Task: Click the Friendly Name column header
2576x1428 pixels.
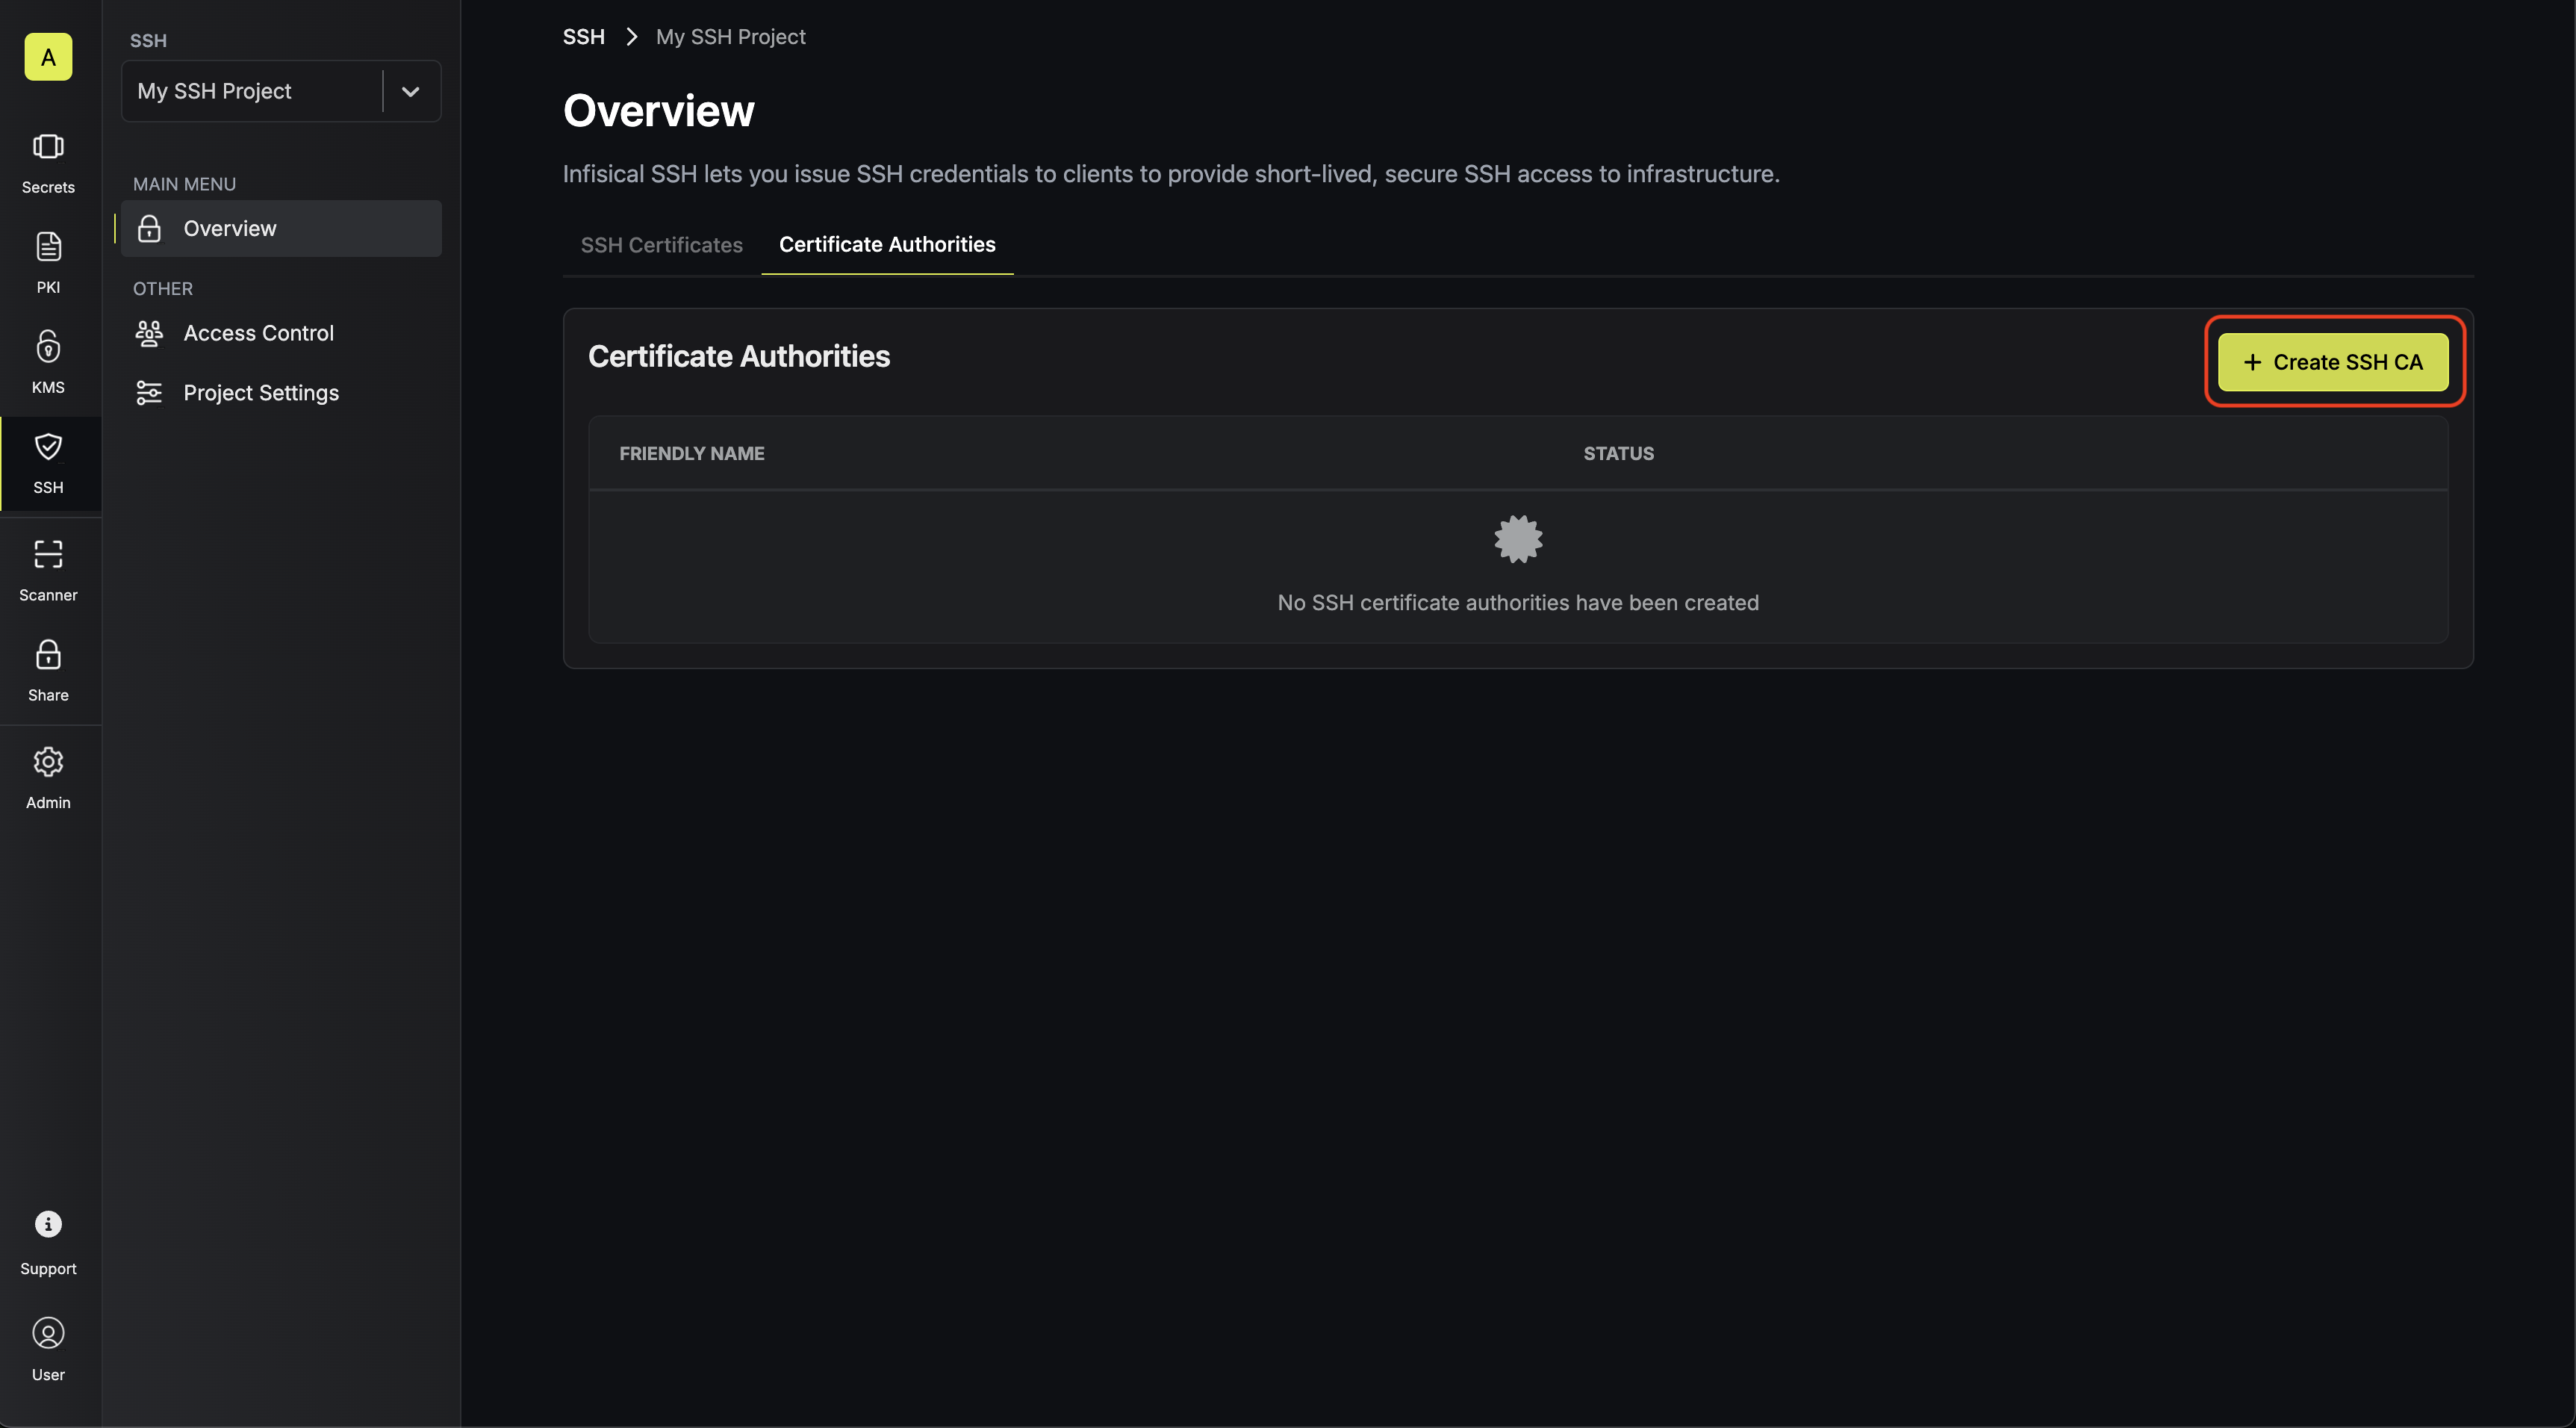Action: point(692,454)
